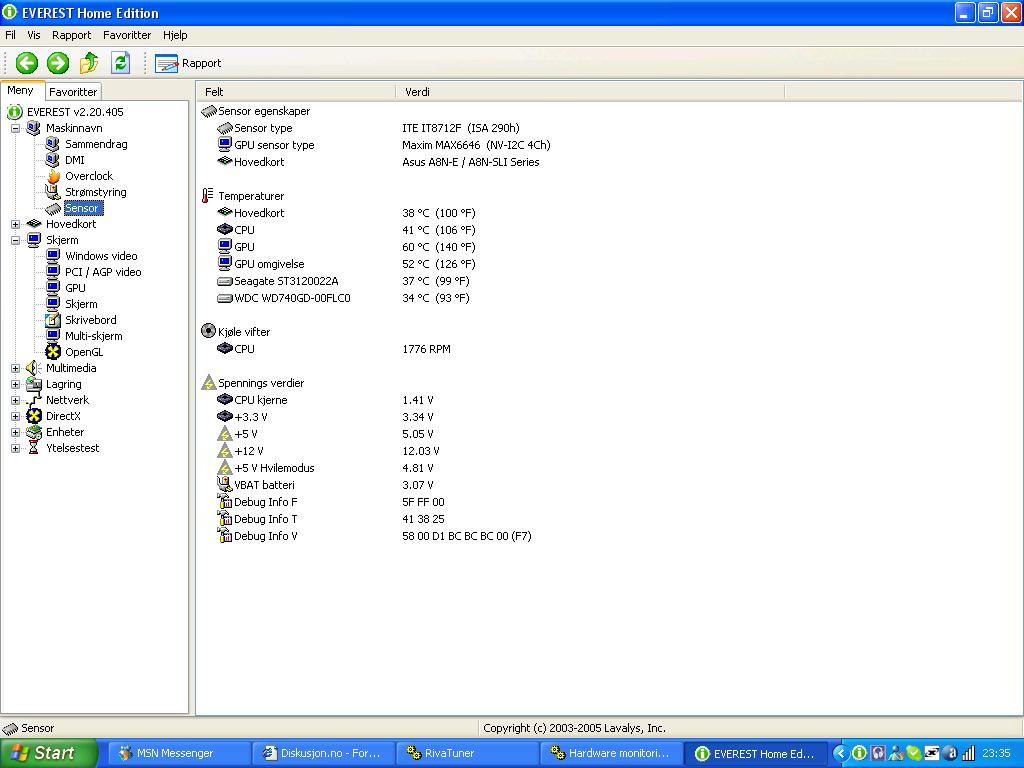Select the Lagring storage icon

pos(34,384)
